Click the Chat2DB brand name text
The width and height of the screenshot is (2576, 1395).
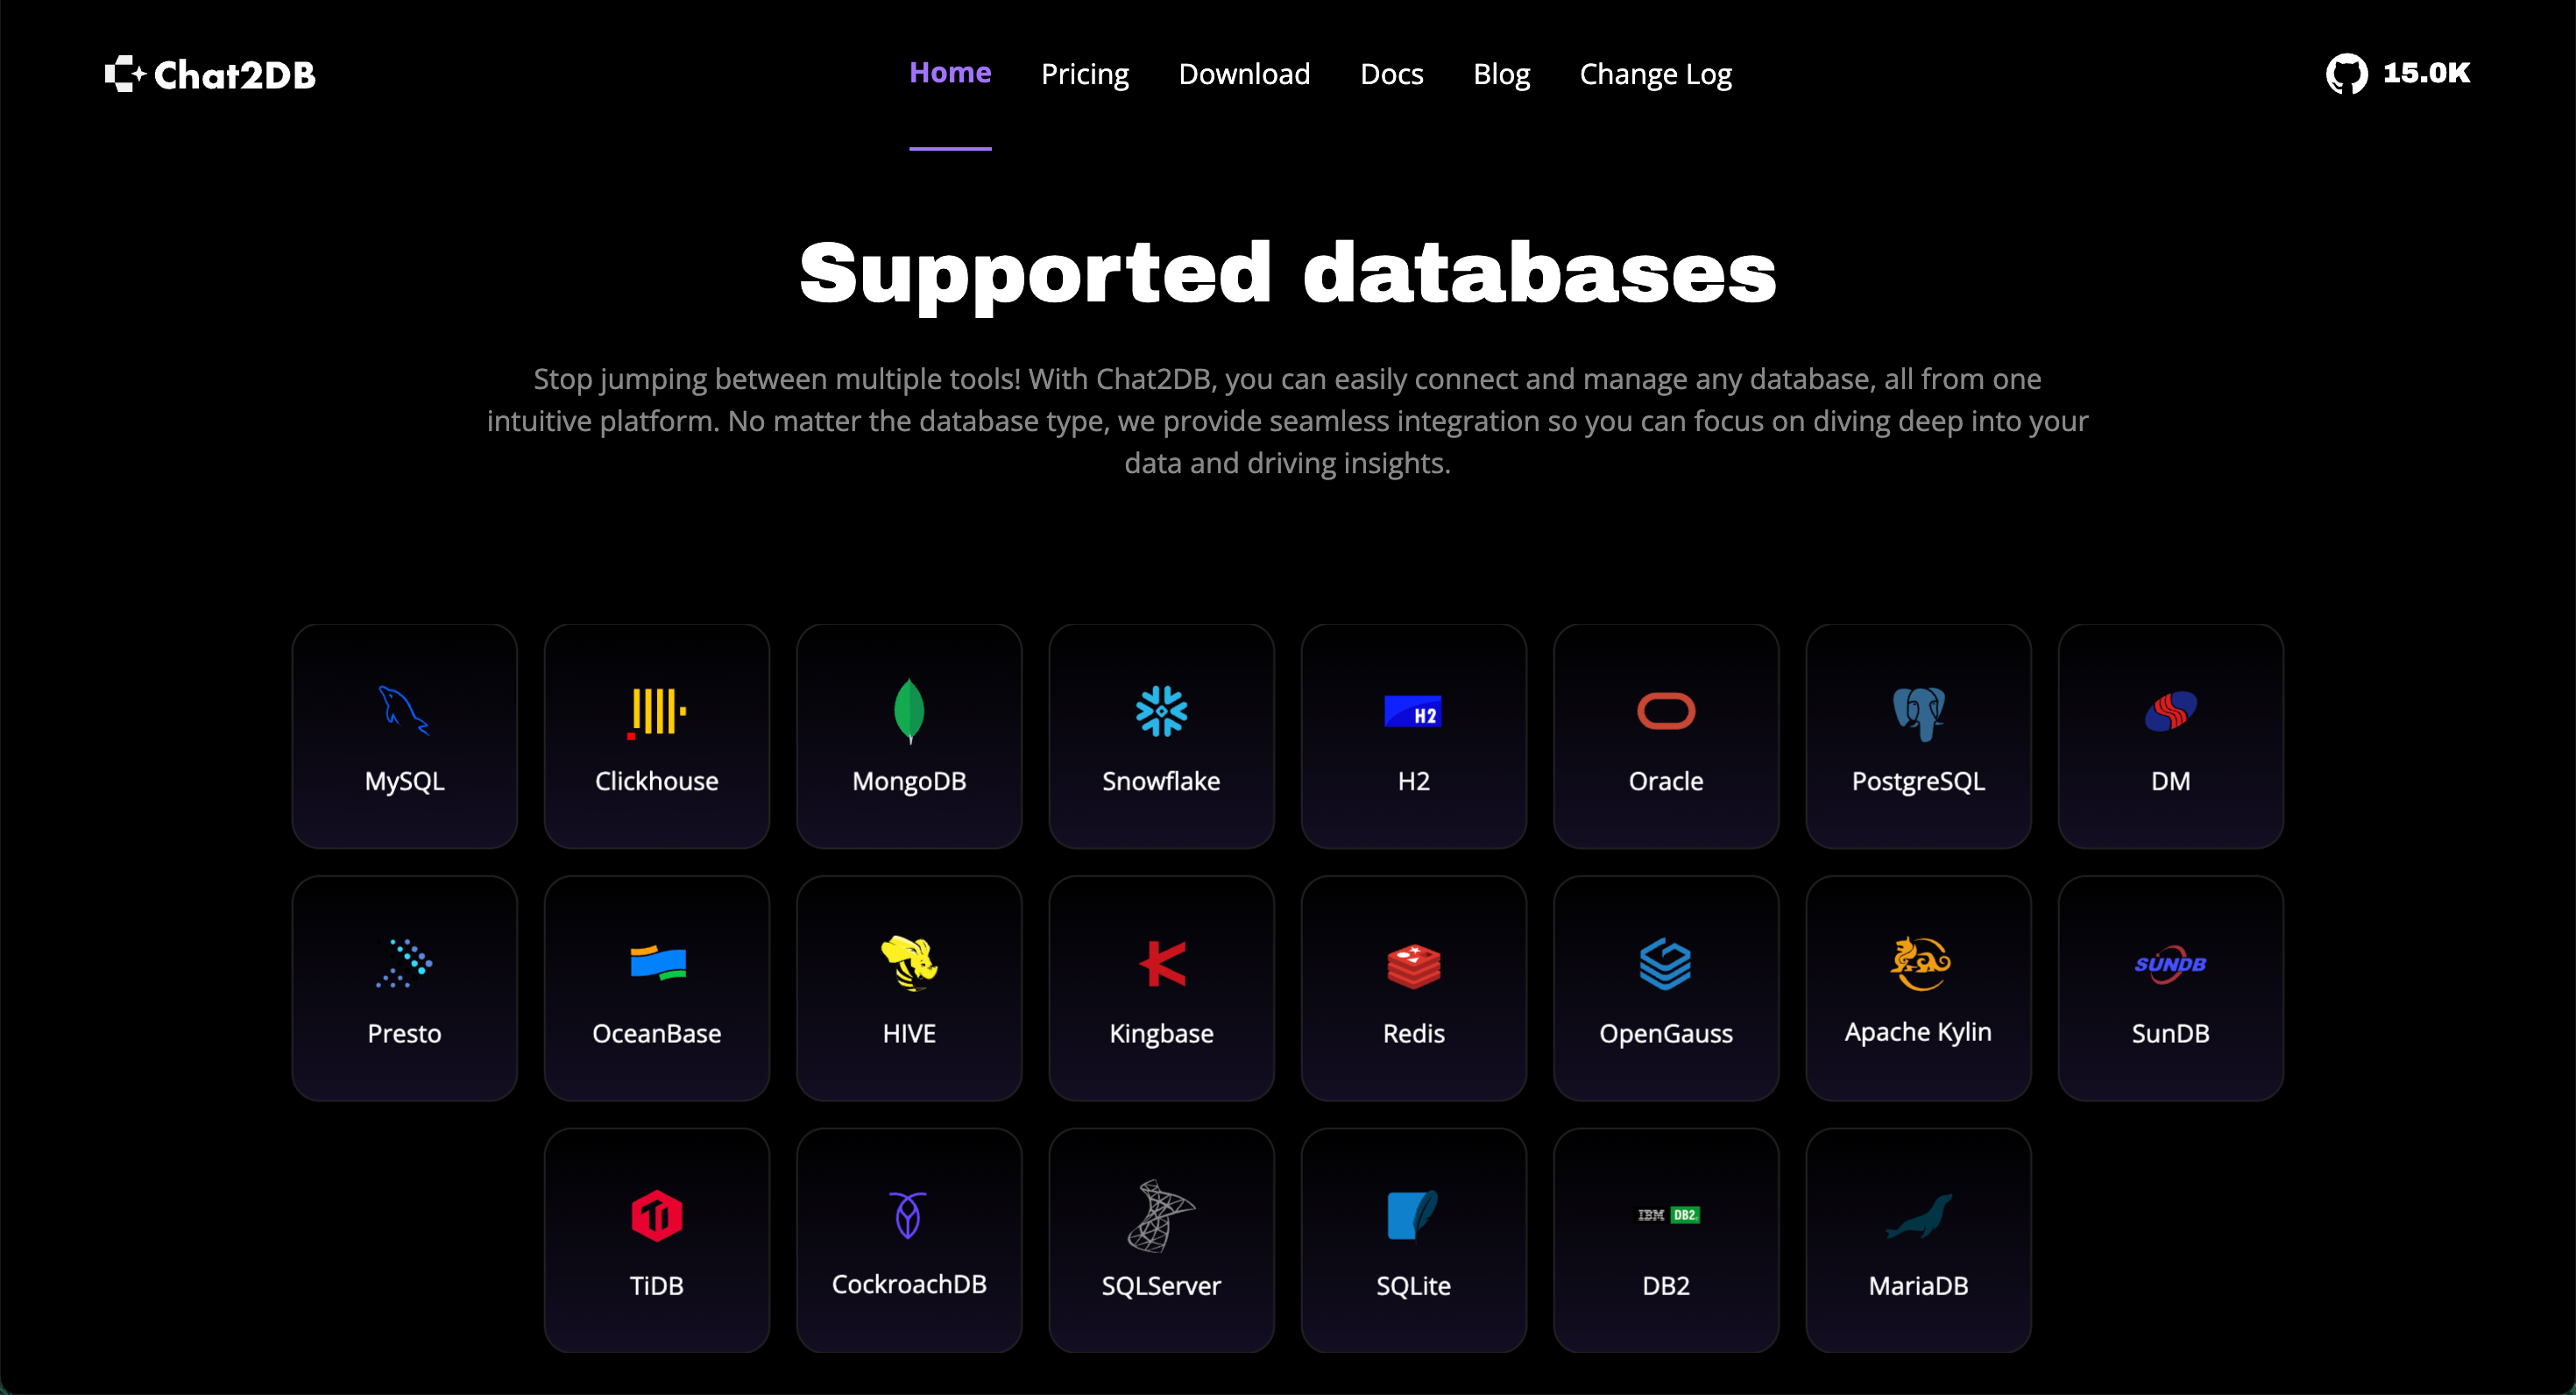pos(235,75)
